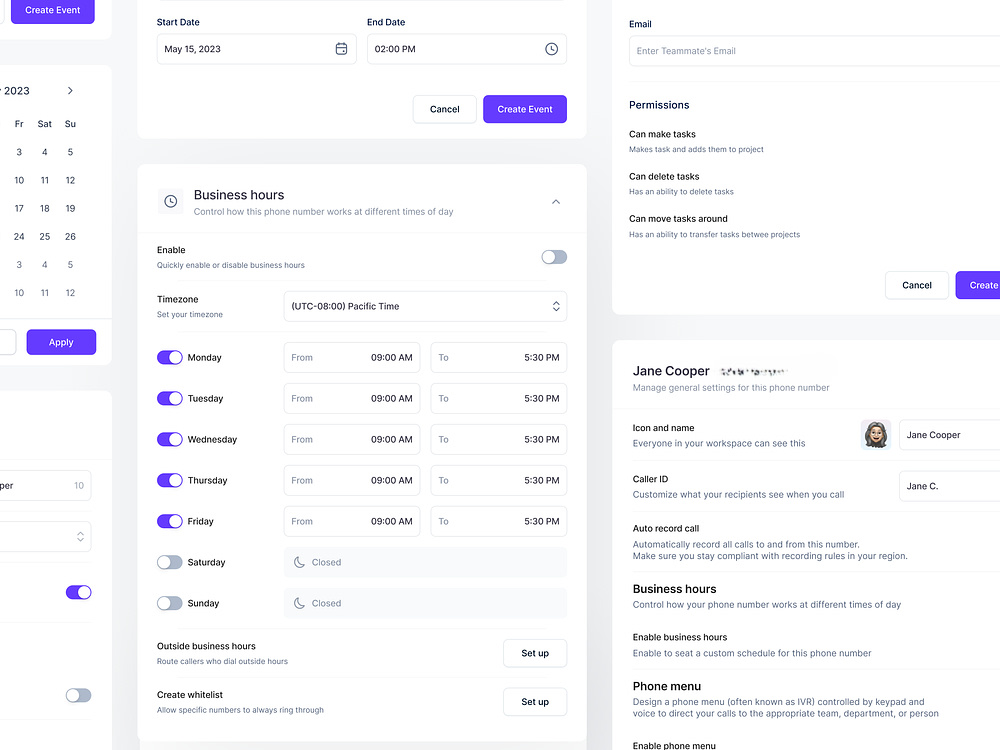
Task: Click the Caller ID Jane C. field
Action: [950, 486]
